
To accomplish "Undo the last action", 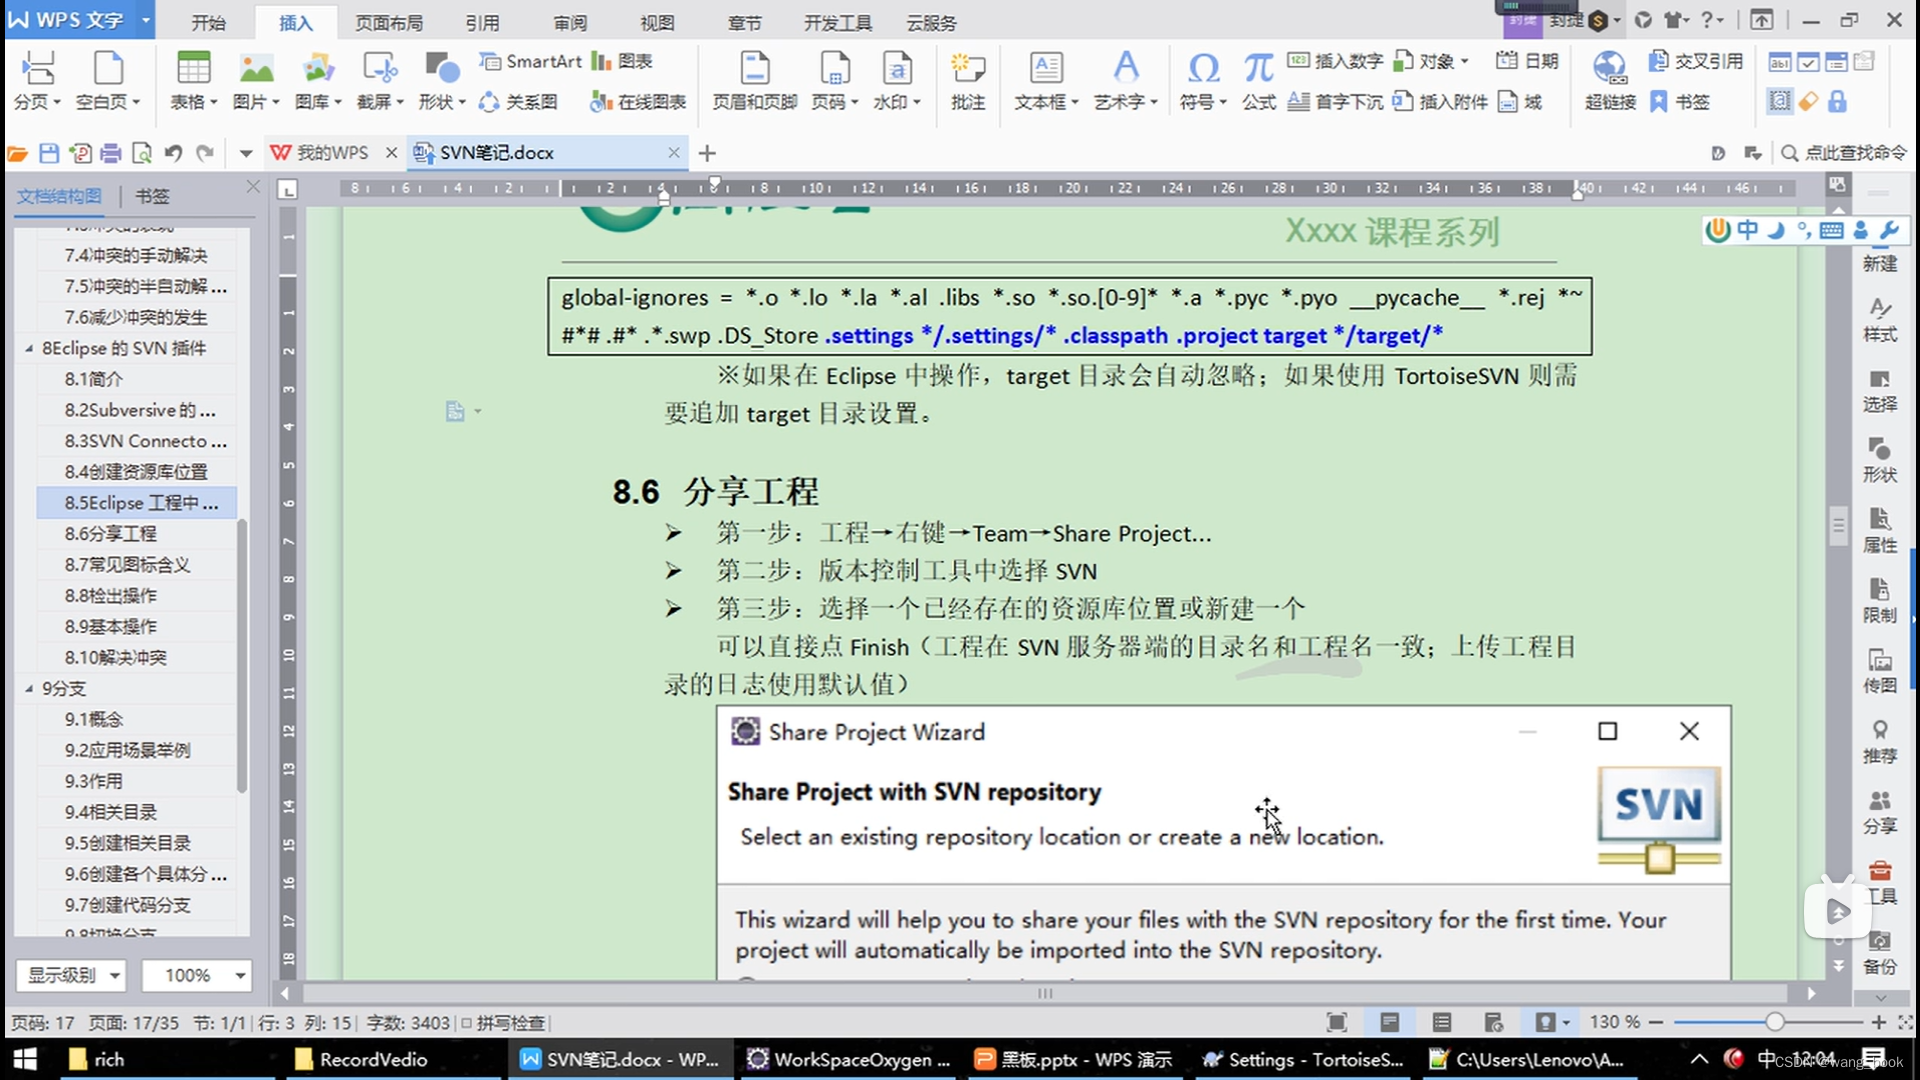I will coord(173,153).
